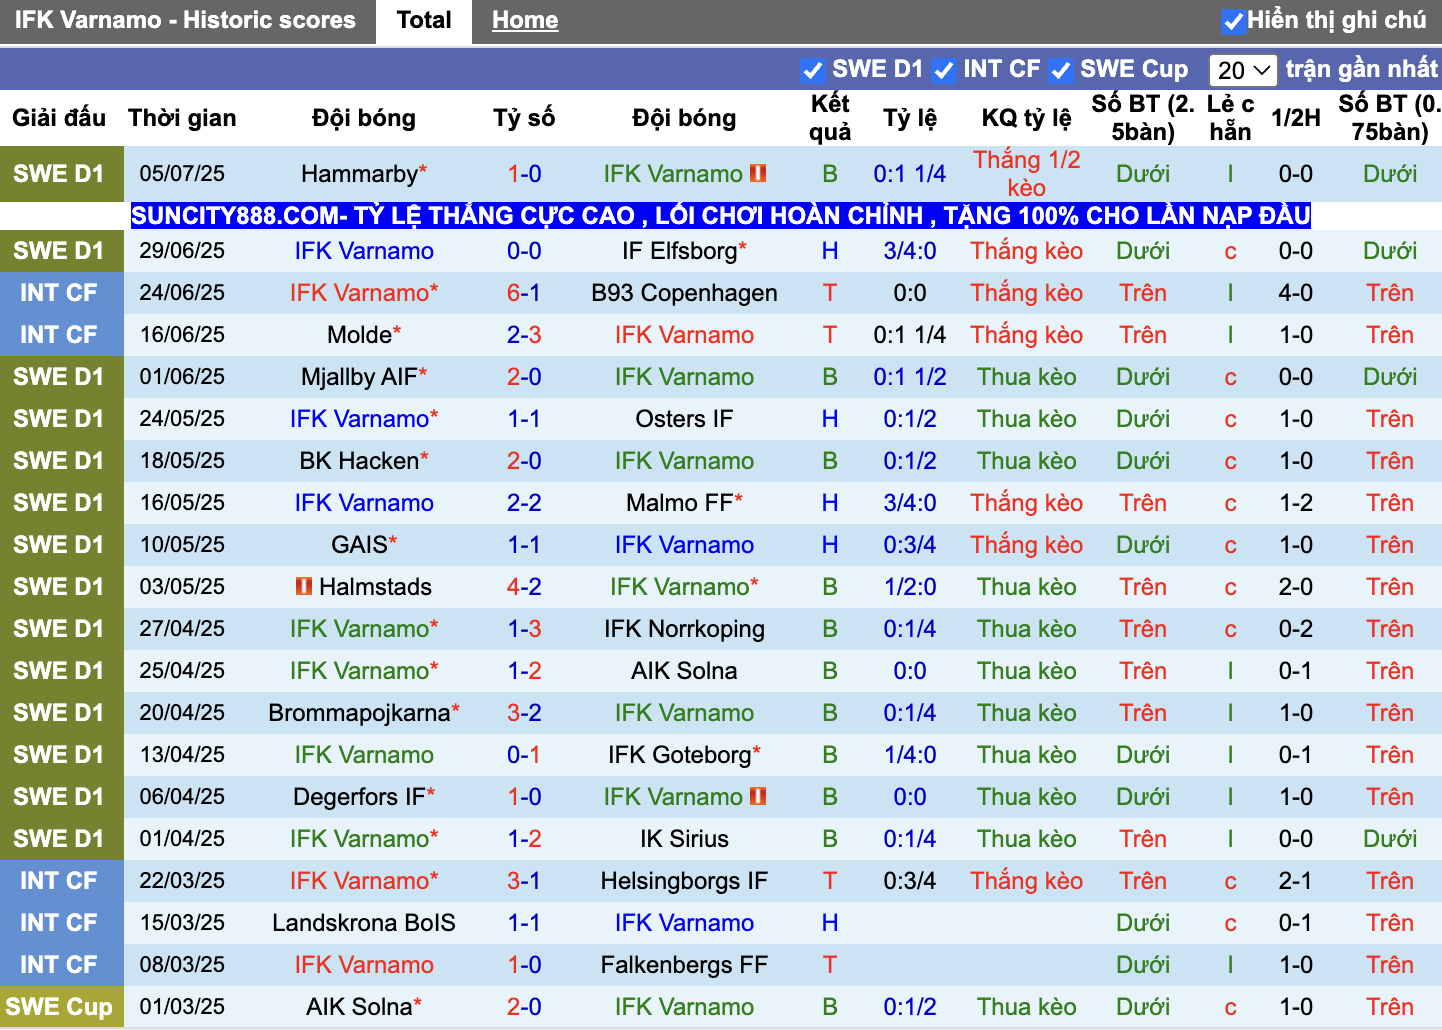The width and height of the screenshot is (1442, 1030).
Task: Open the 0-0 score against IF Elfsborg
Action: click(x=524, y=251)
